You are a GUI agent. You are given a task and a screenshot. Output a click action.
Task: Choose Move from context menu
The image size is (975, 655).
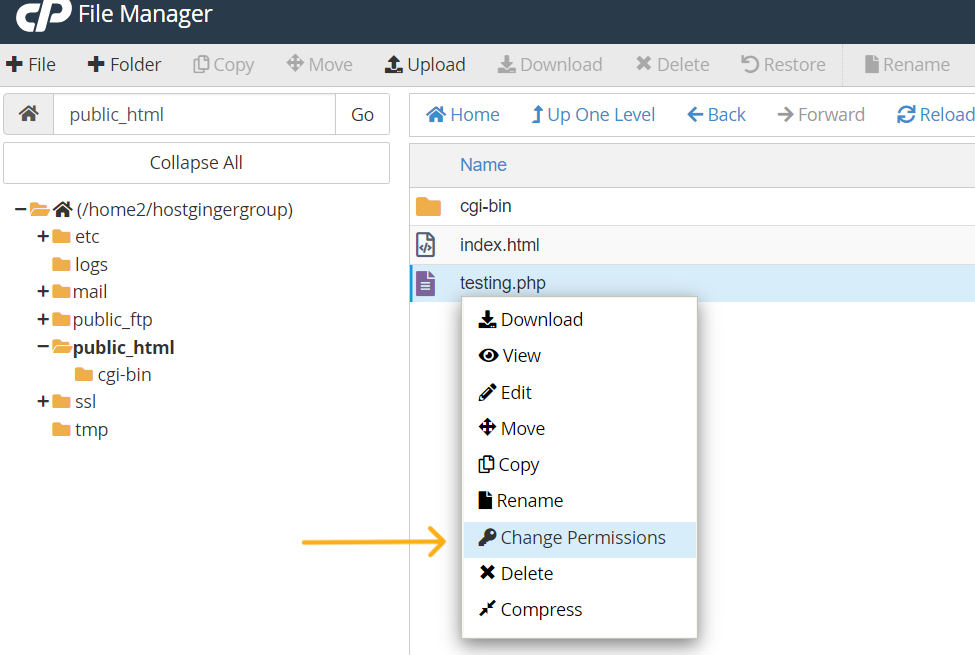580,429
